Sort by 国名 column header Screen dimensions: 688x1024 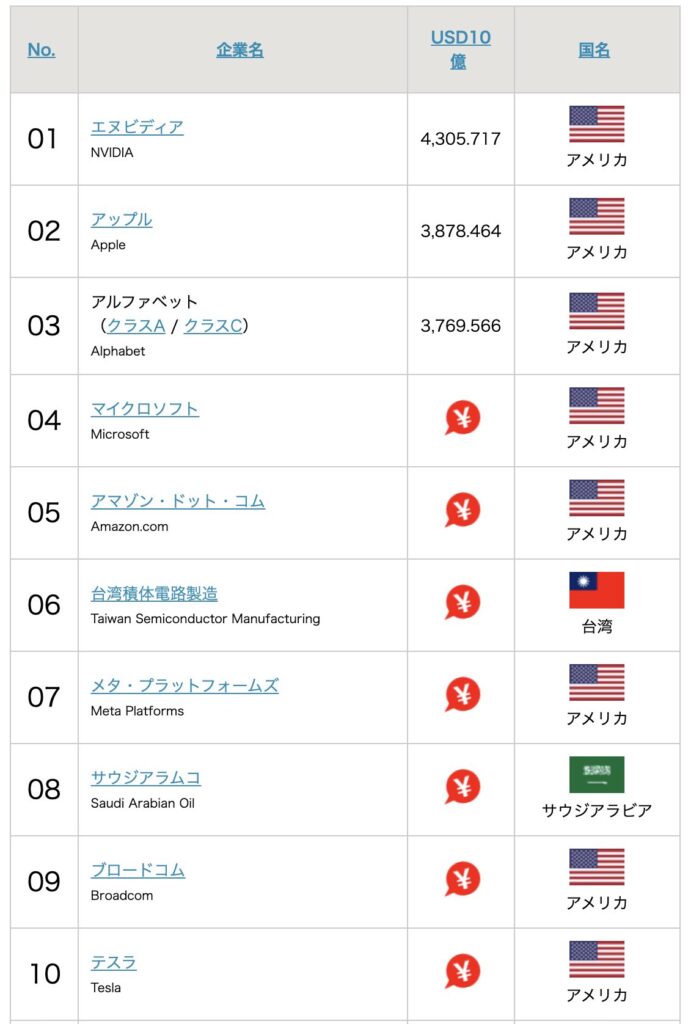click(x=594, y=49)
